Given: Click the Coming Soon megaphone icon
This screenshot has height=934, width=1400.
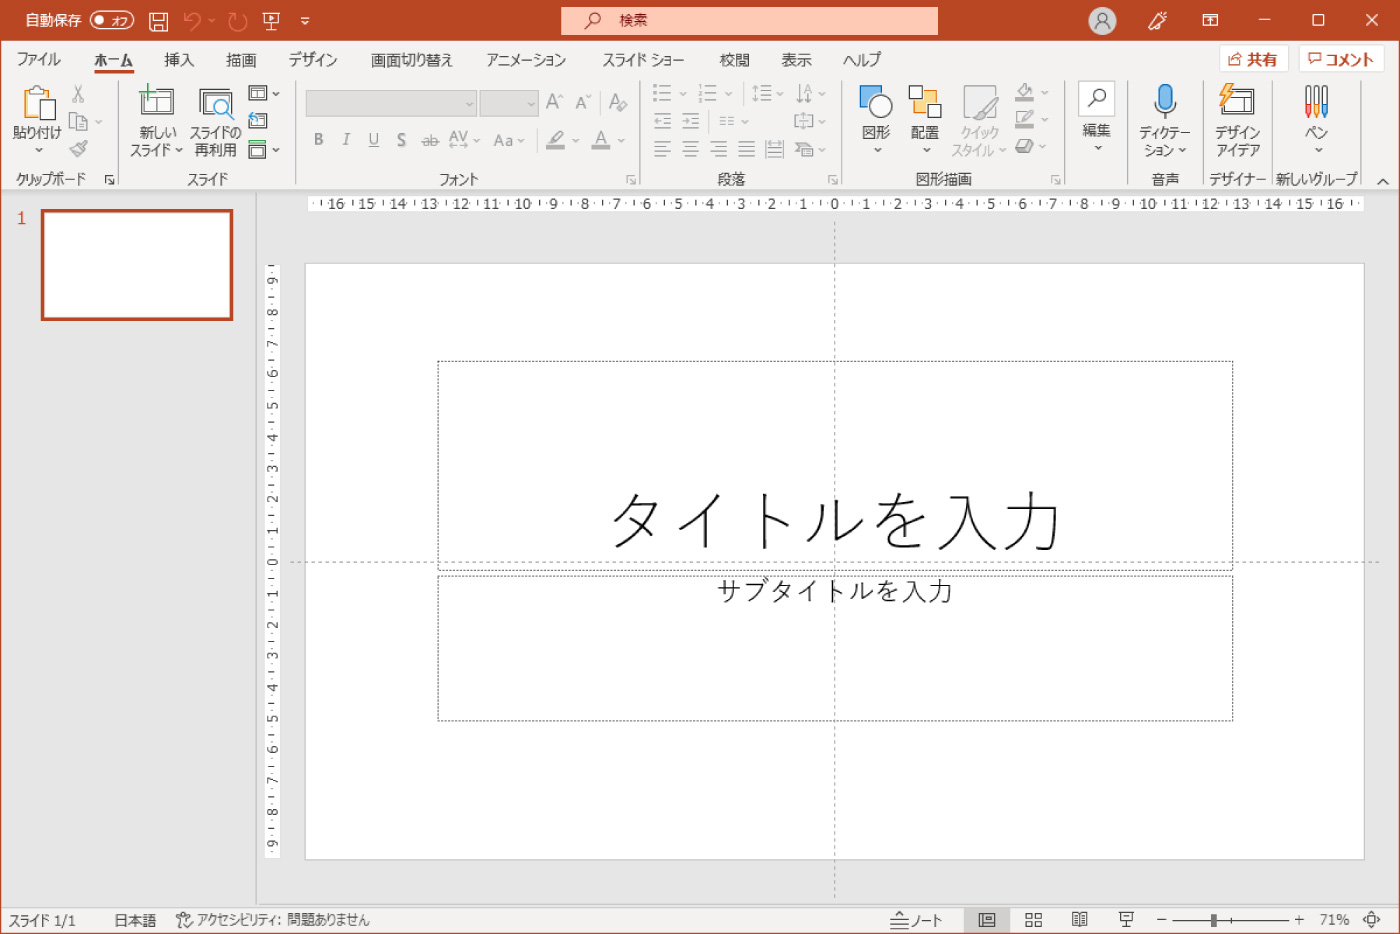Looking at the screenshot, I should pos(1158,20).
